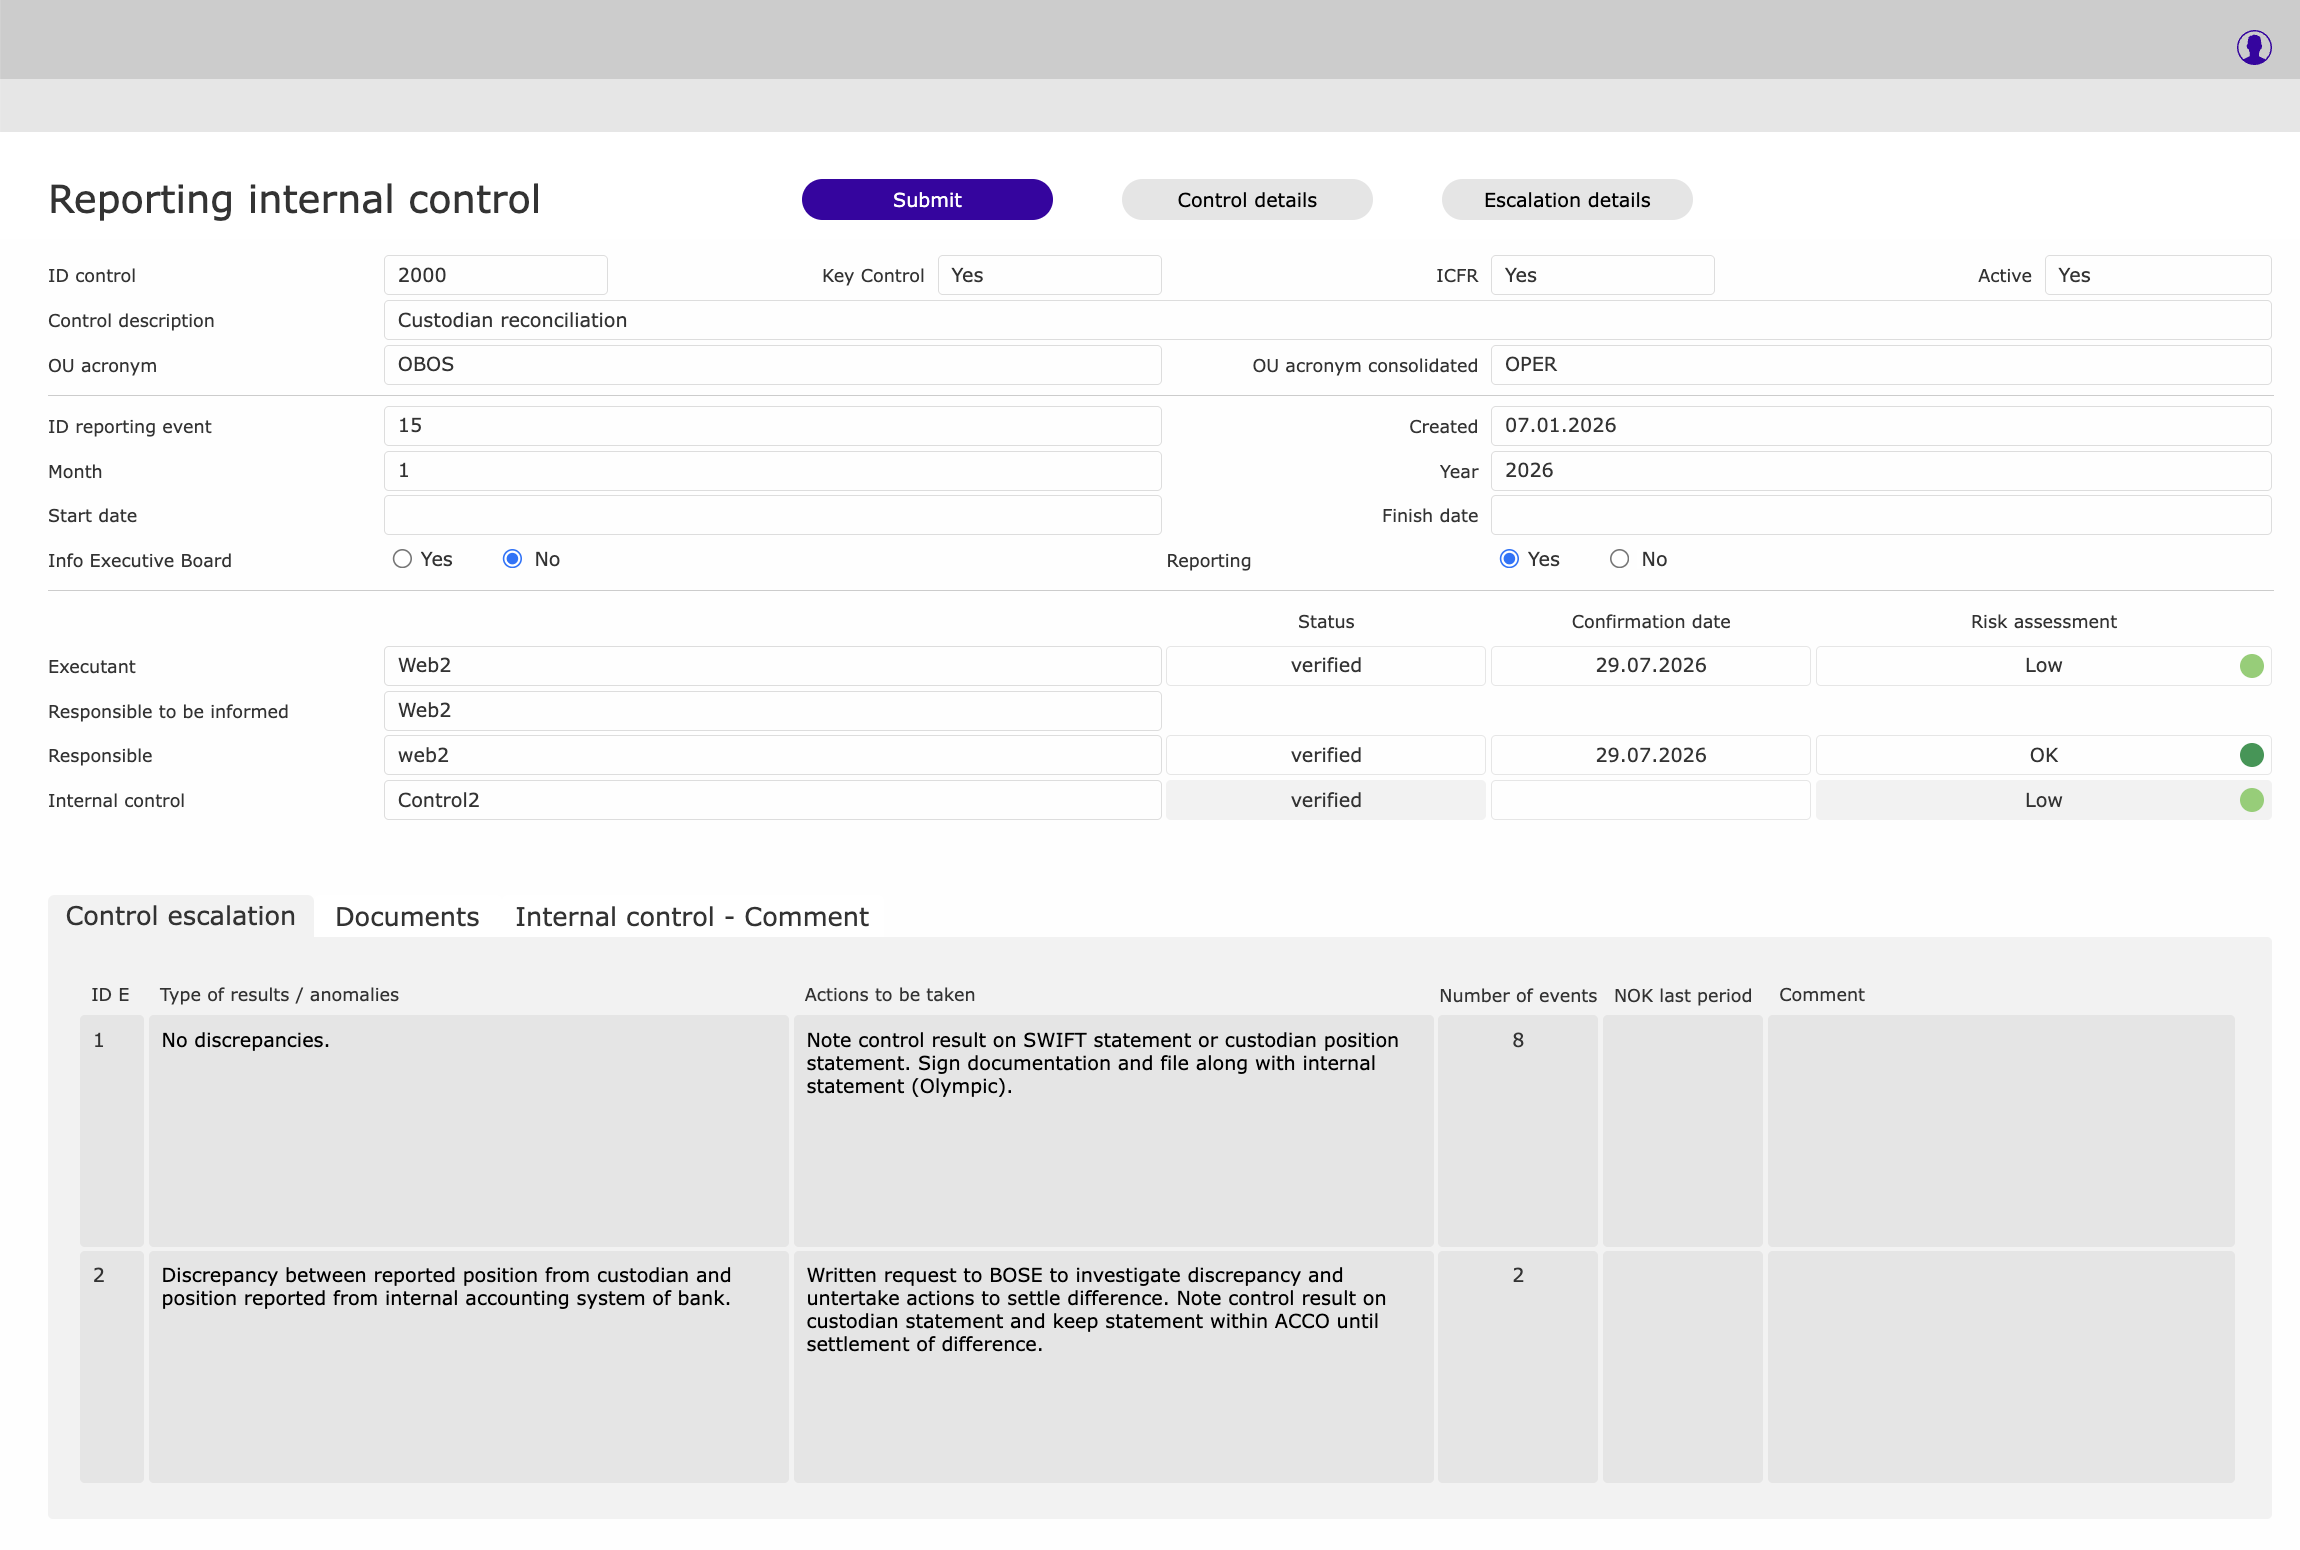Click the Internal control green risk indicator
This screenshot has height=1550, width=2300.
2251,800
